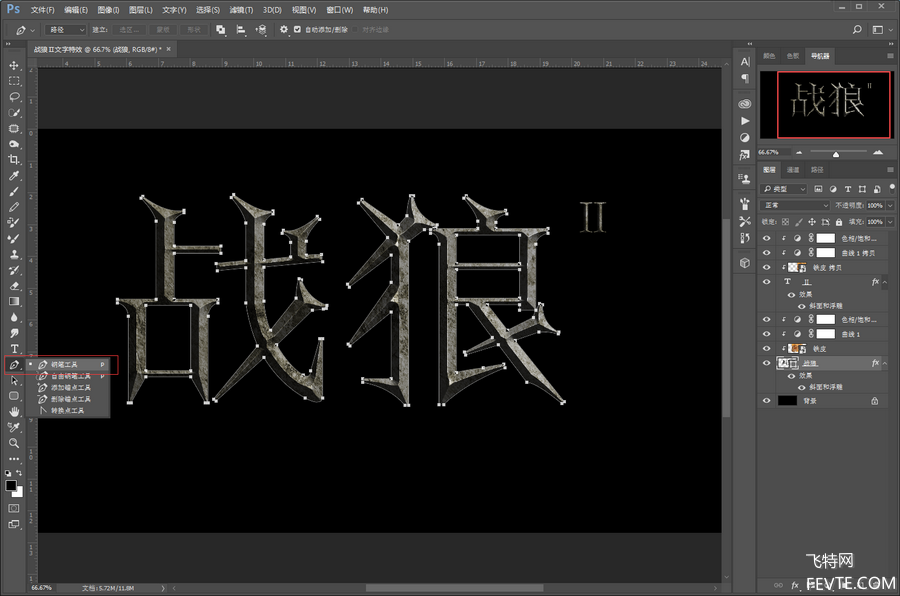Choose 转换点工具 from the pen flyout
Viewport: 900px width, 596px height.
68,411
